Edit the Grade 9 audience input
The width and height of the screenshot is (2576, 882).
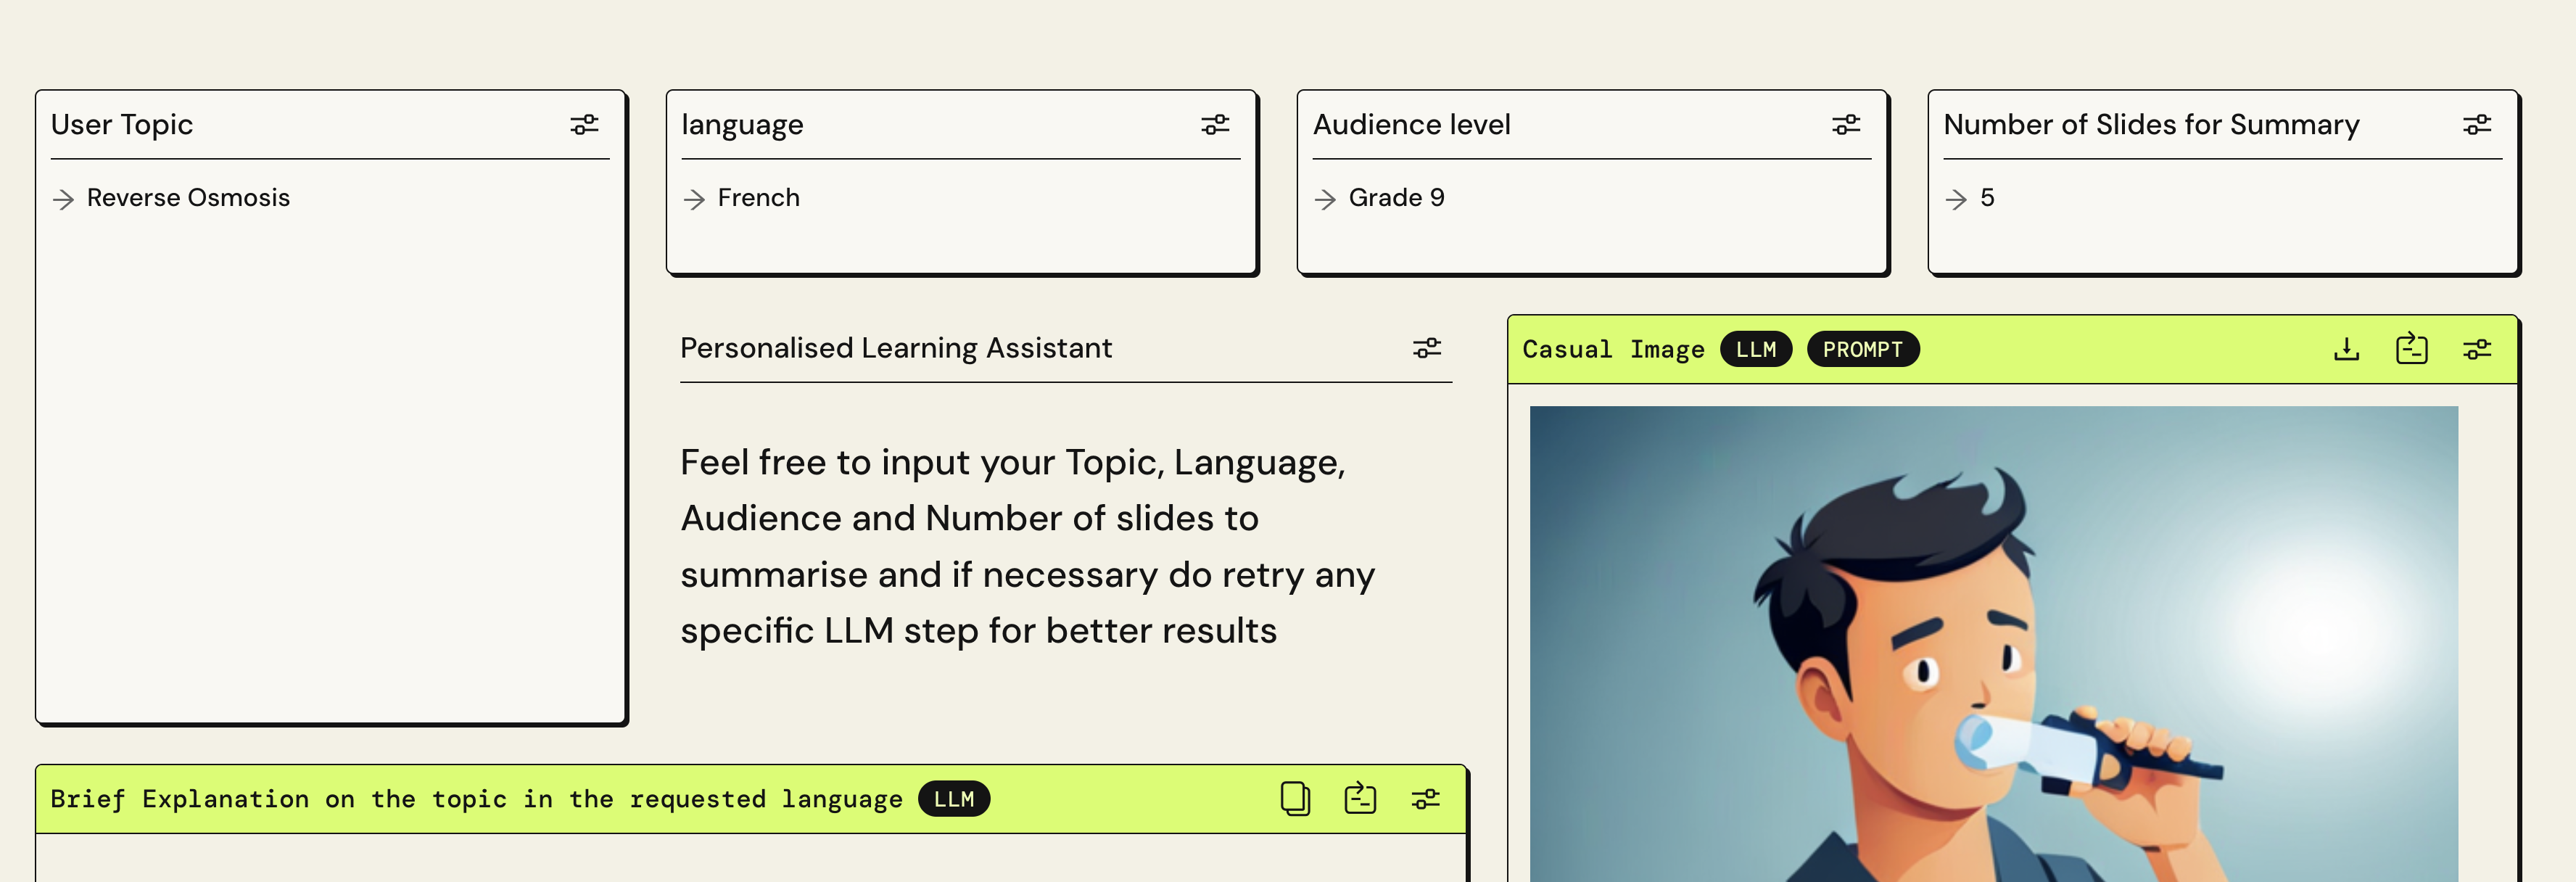coord(1396,198)
